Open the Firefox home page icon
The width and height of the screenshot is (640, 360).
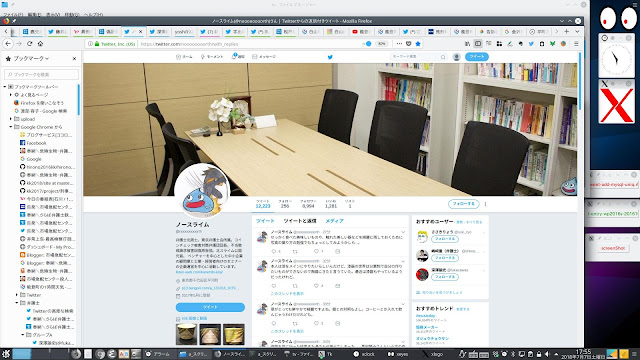tap(40, 44)
